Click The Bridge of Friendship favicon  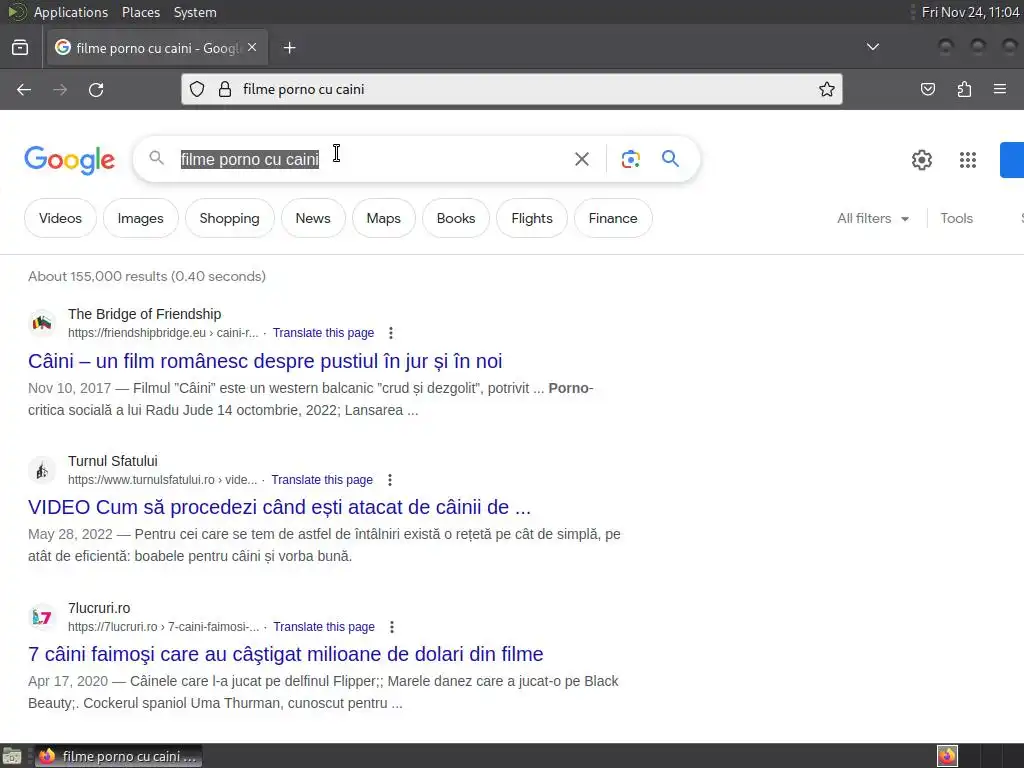tap(42, 323)
